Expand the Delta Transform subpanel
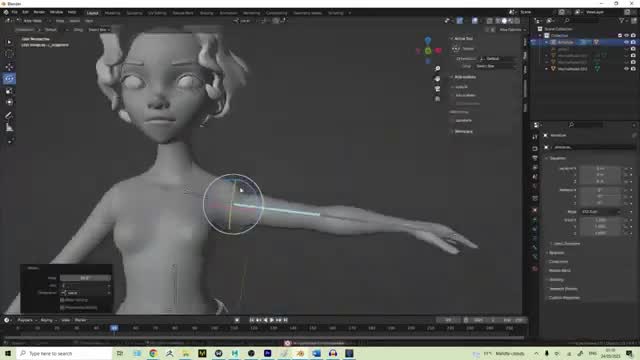The width and height of the screenshot is (640, 360). coord(565,244)
